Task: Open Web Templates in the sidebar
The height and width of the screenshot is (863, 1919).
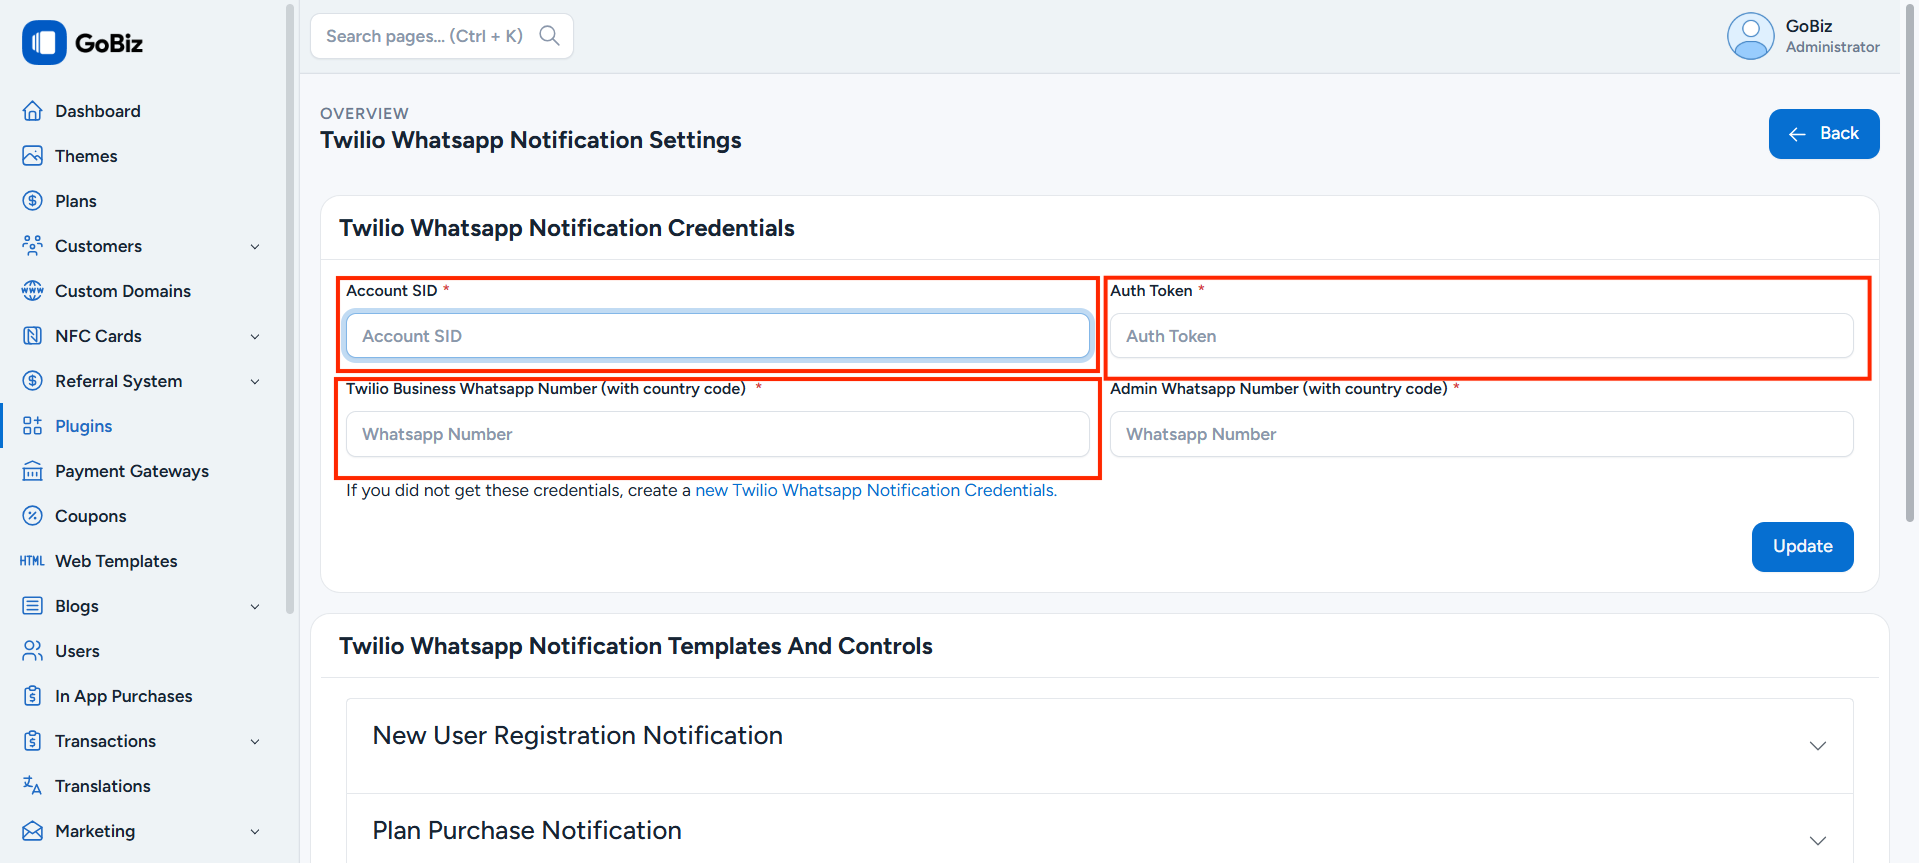Action: (116, 561)
